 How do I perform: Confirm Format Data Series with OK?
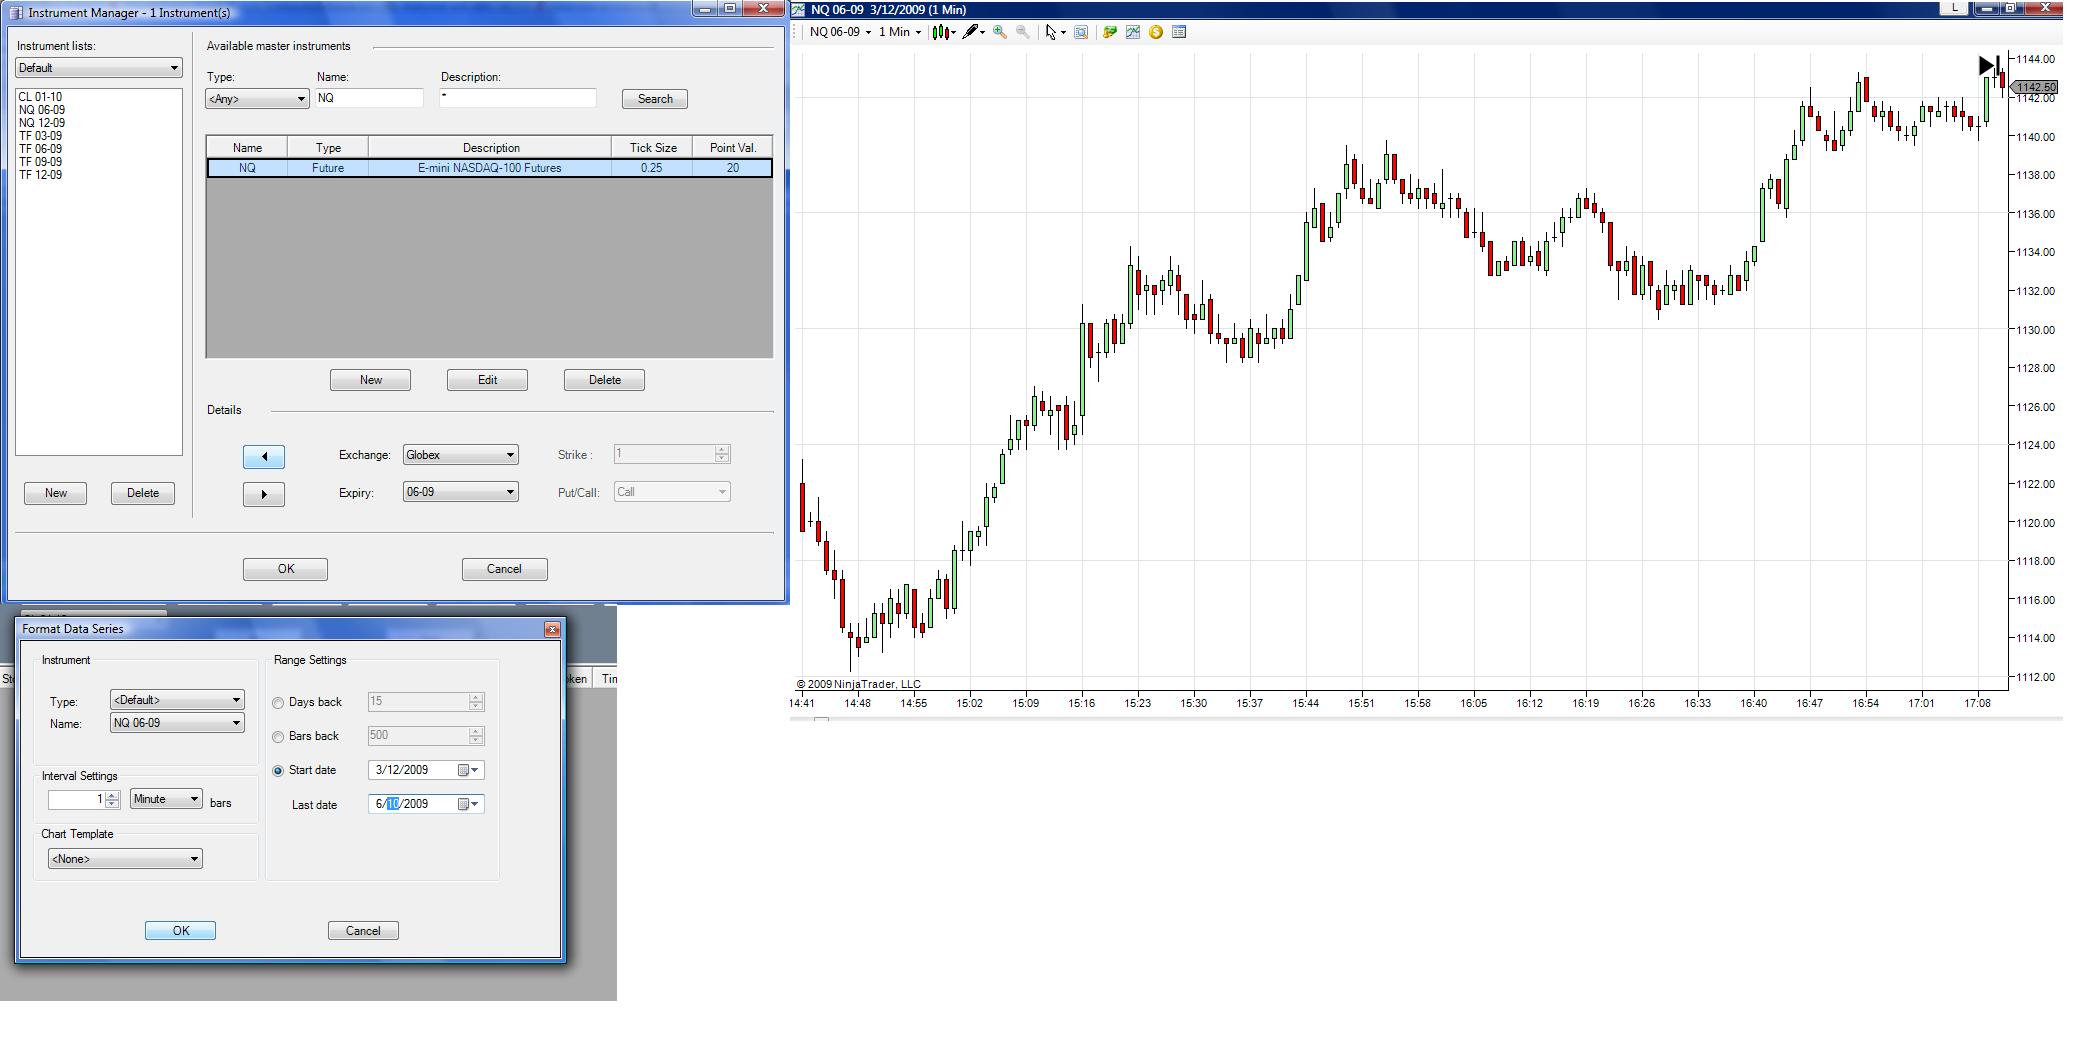click(180, 931)
